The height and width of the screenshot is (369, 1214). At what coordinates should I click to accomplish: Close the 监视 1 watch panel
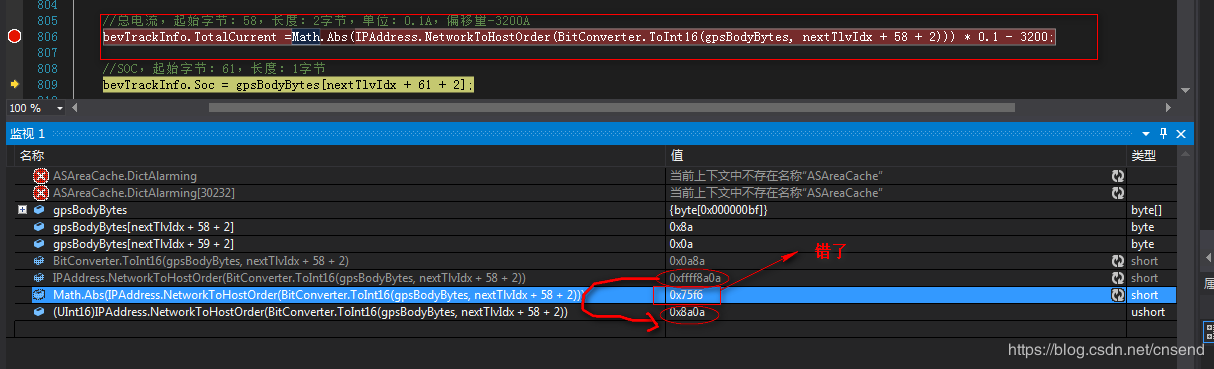[1181, 133]
